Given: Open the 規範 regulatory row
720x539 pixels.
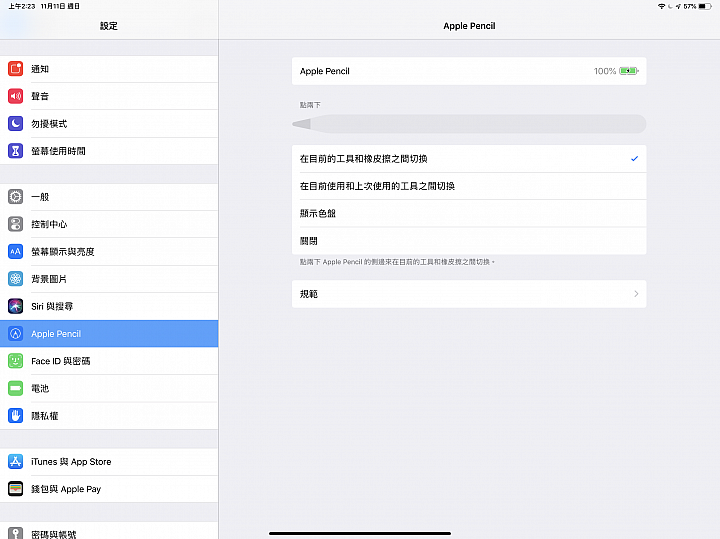Looking at the screenshot, I should pyautogui.click(x=469, y=294).
